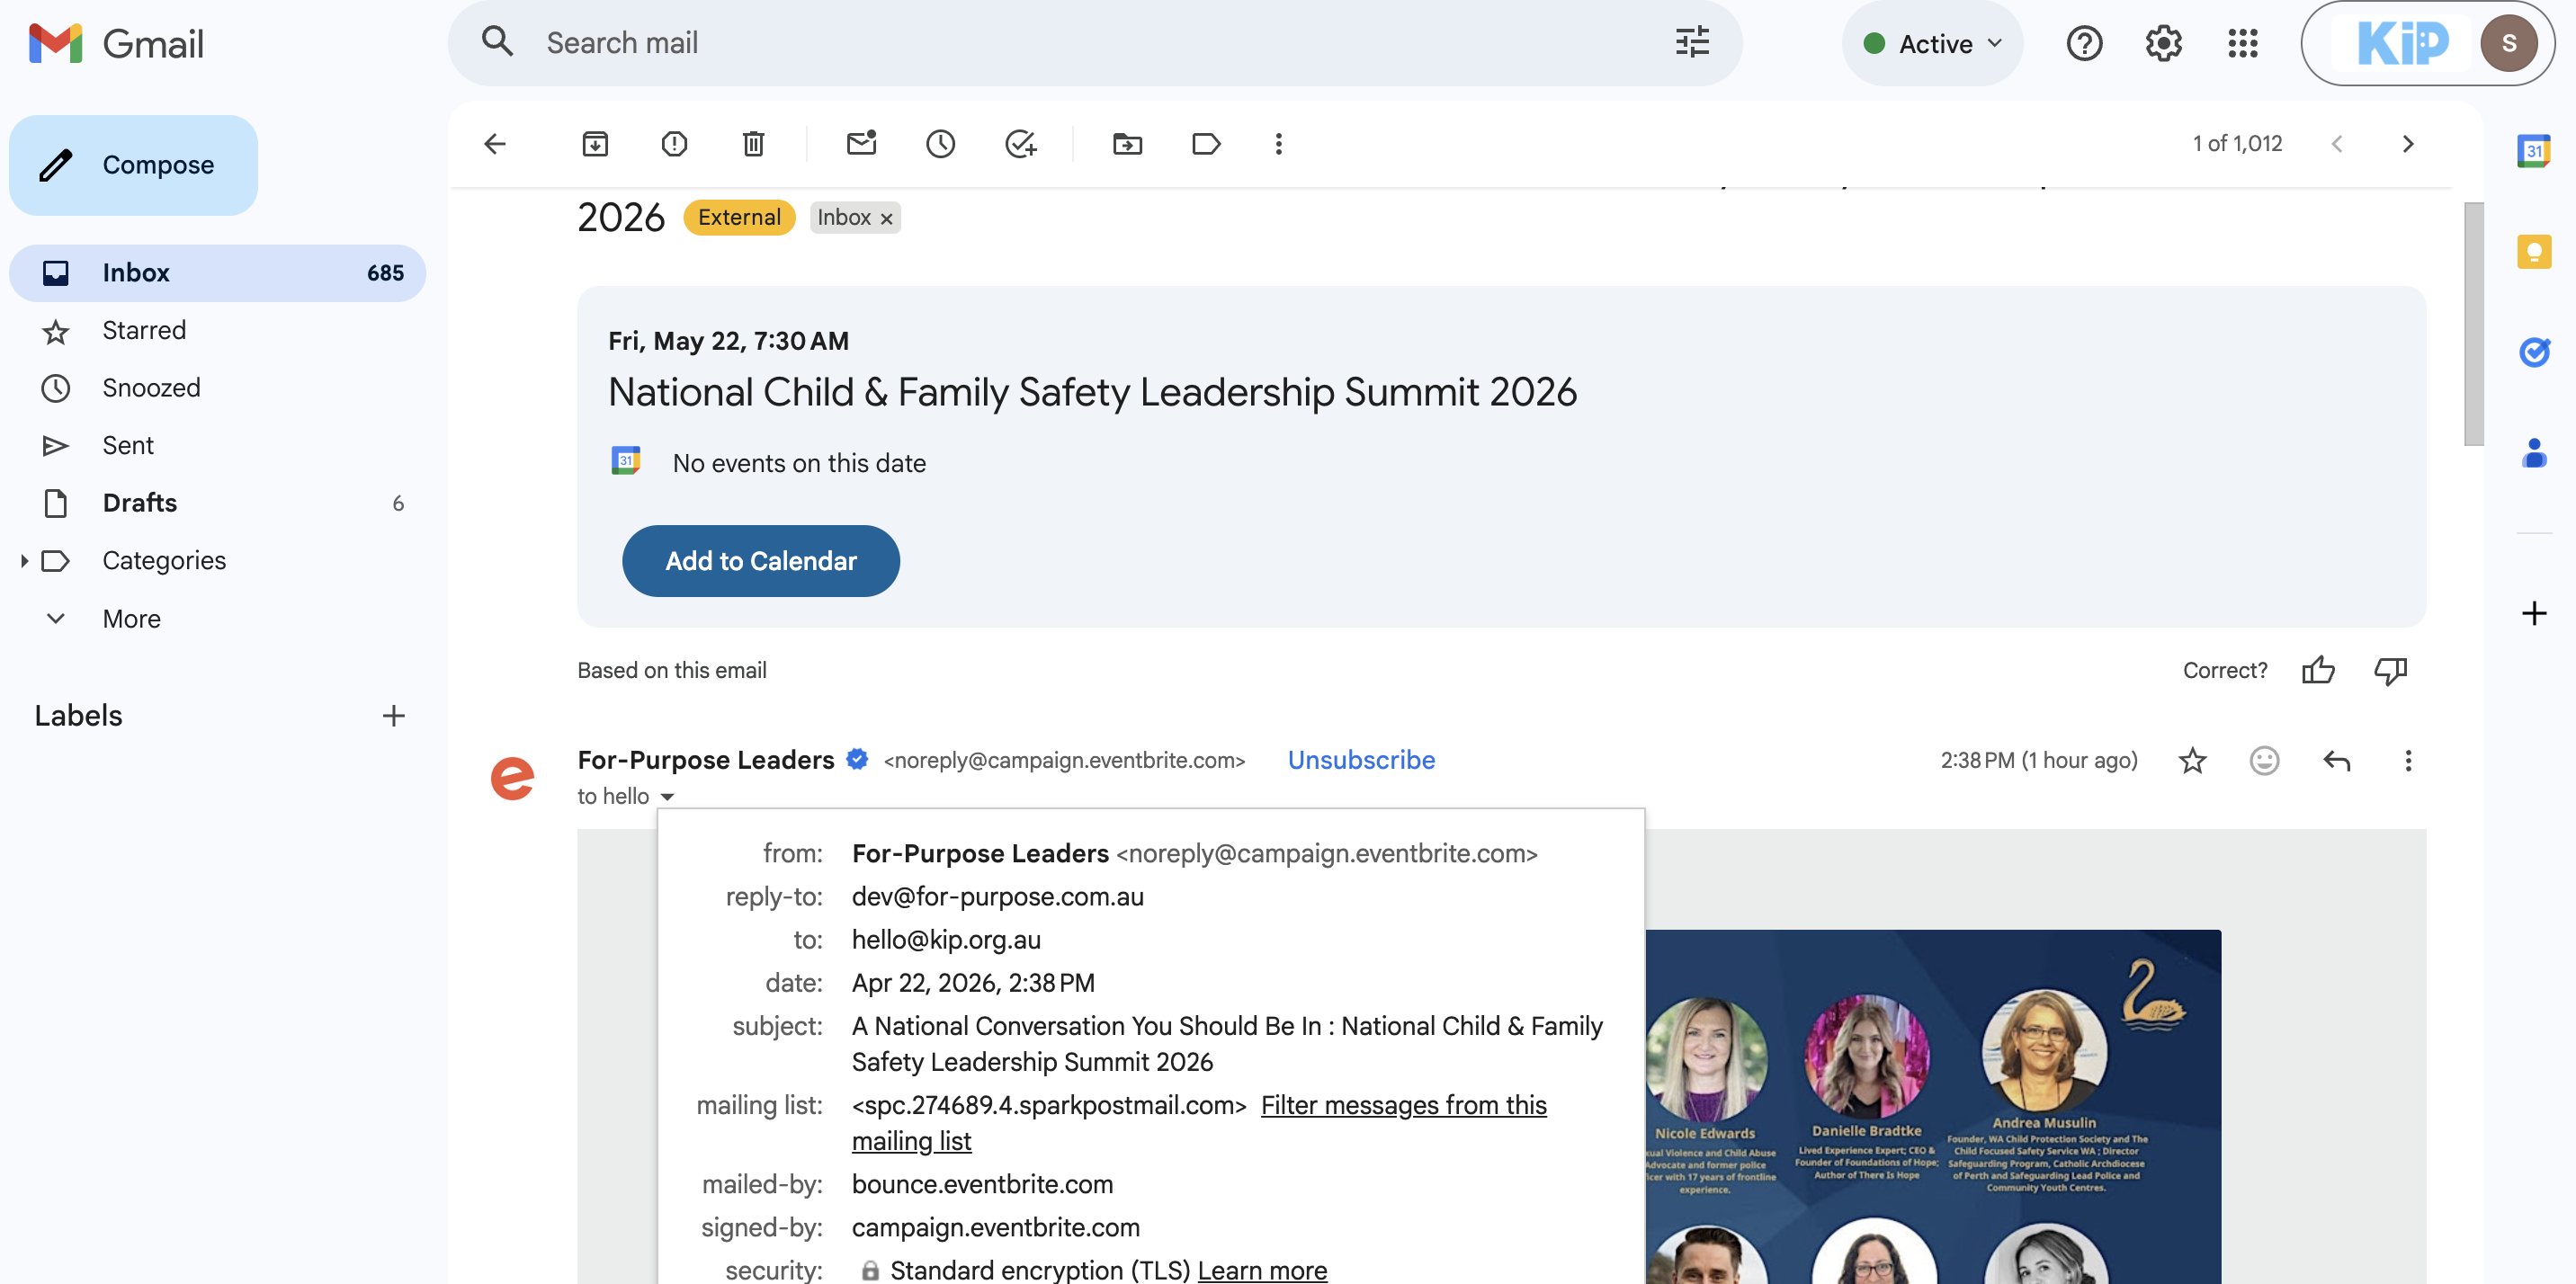Image resolution: width=2576 pixels, height=1284 pixels.
Task: Open Google Keep in the side panel
Action: (2533, 251)
